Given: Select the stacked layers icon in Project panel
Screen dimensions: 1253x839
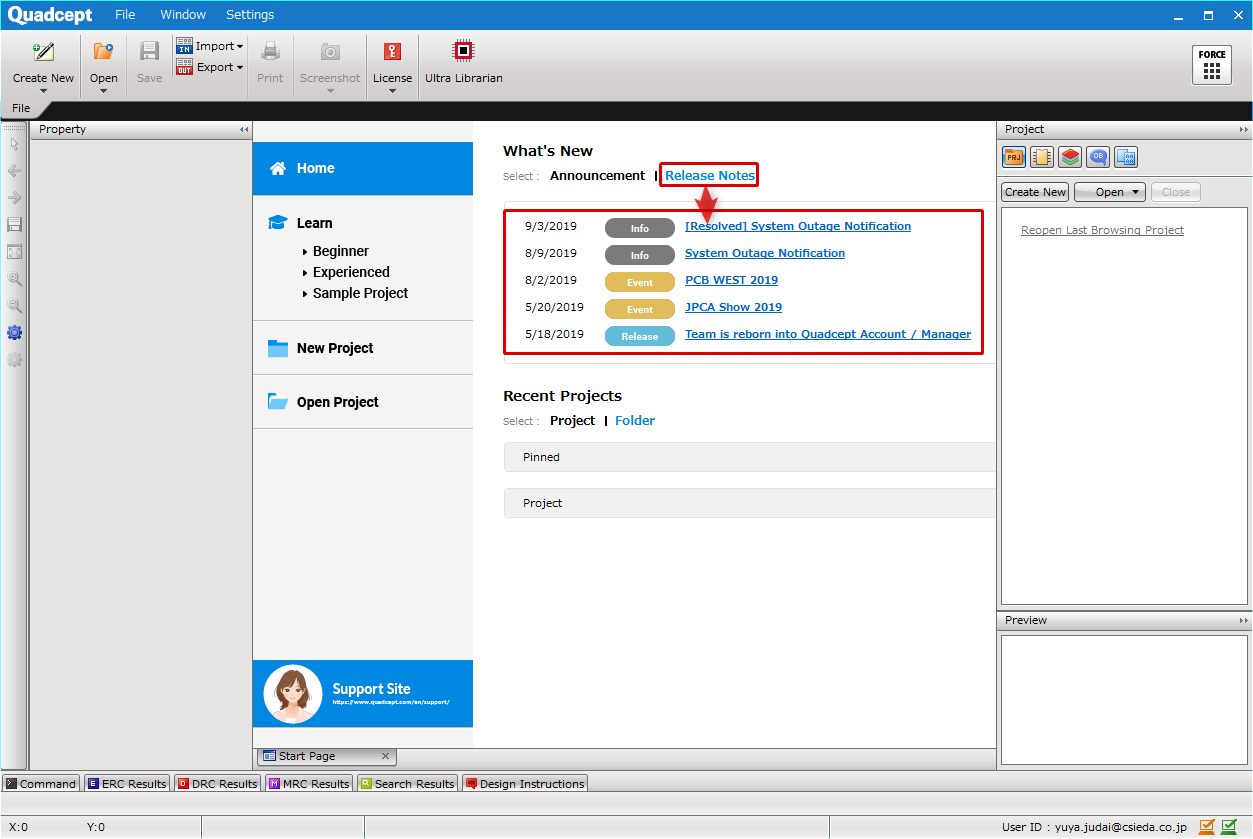Looking at the screenshot, I should 1070,157.
